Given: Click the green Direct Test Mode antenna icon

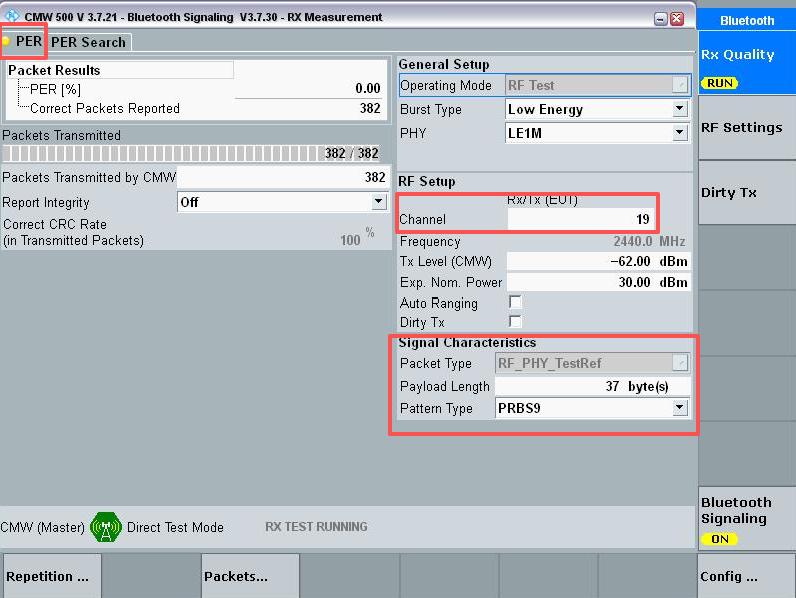Looking at the screenshot, I should click(106, 527).
